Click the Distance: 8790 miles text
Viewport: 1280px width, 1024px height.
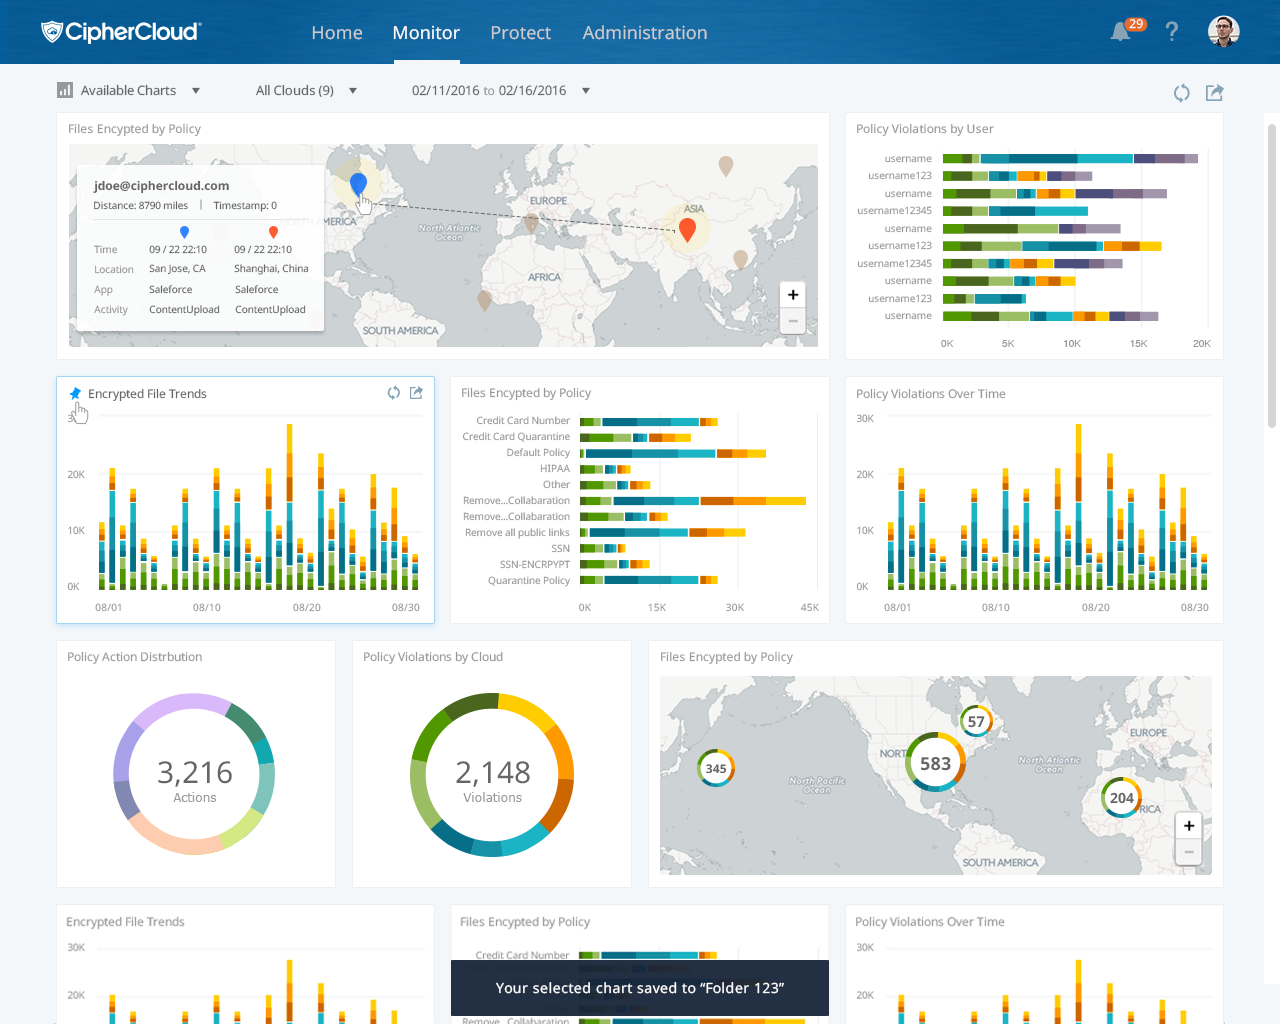pyautogui.click(x=140, y=206)
